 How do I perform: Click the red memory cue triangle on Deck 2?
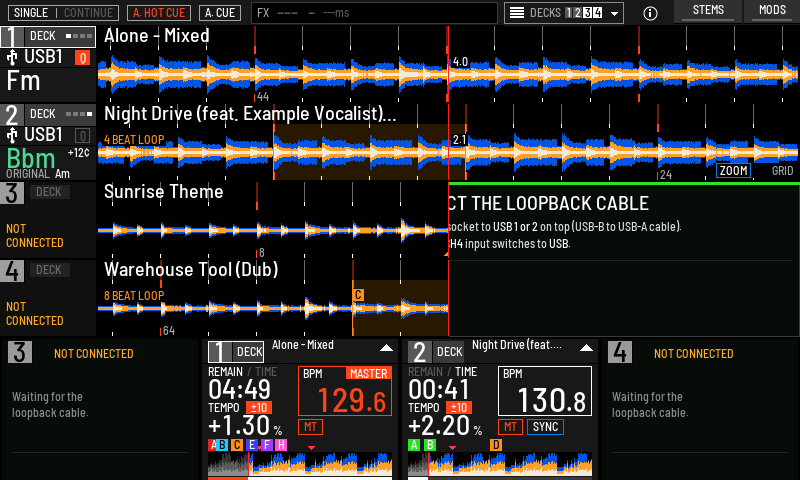452,448
